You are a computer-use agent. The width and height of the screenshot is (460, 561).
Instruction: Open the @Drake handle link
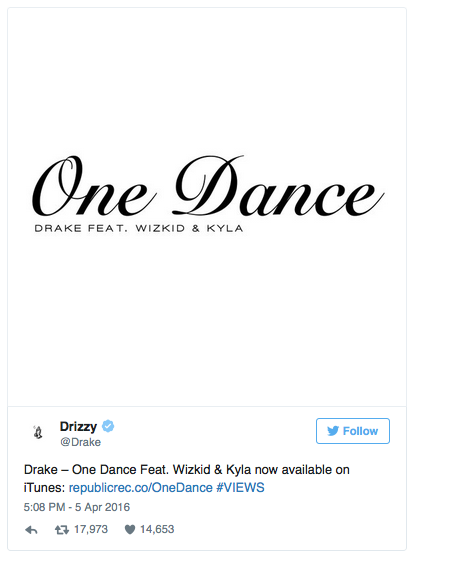(80, 442)
